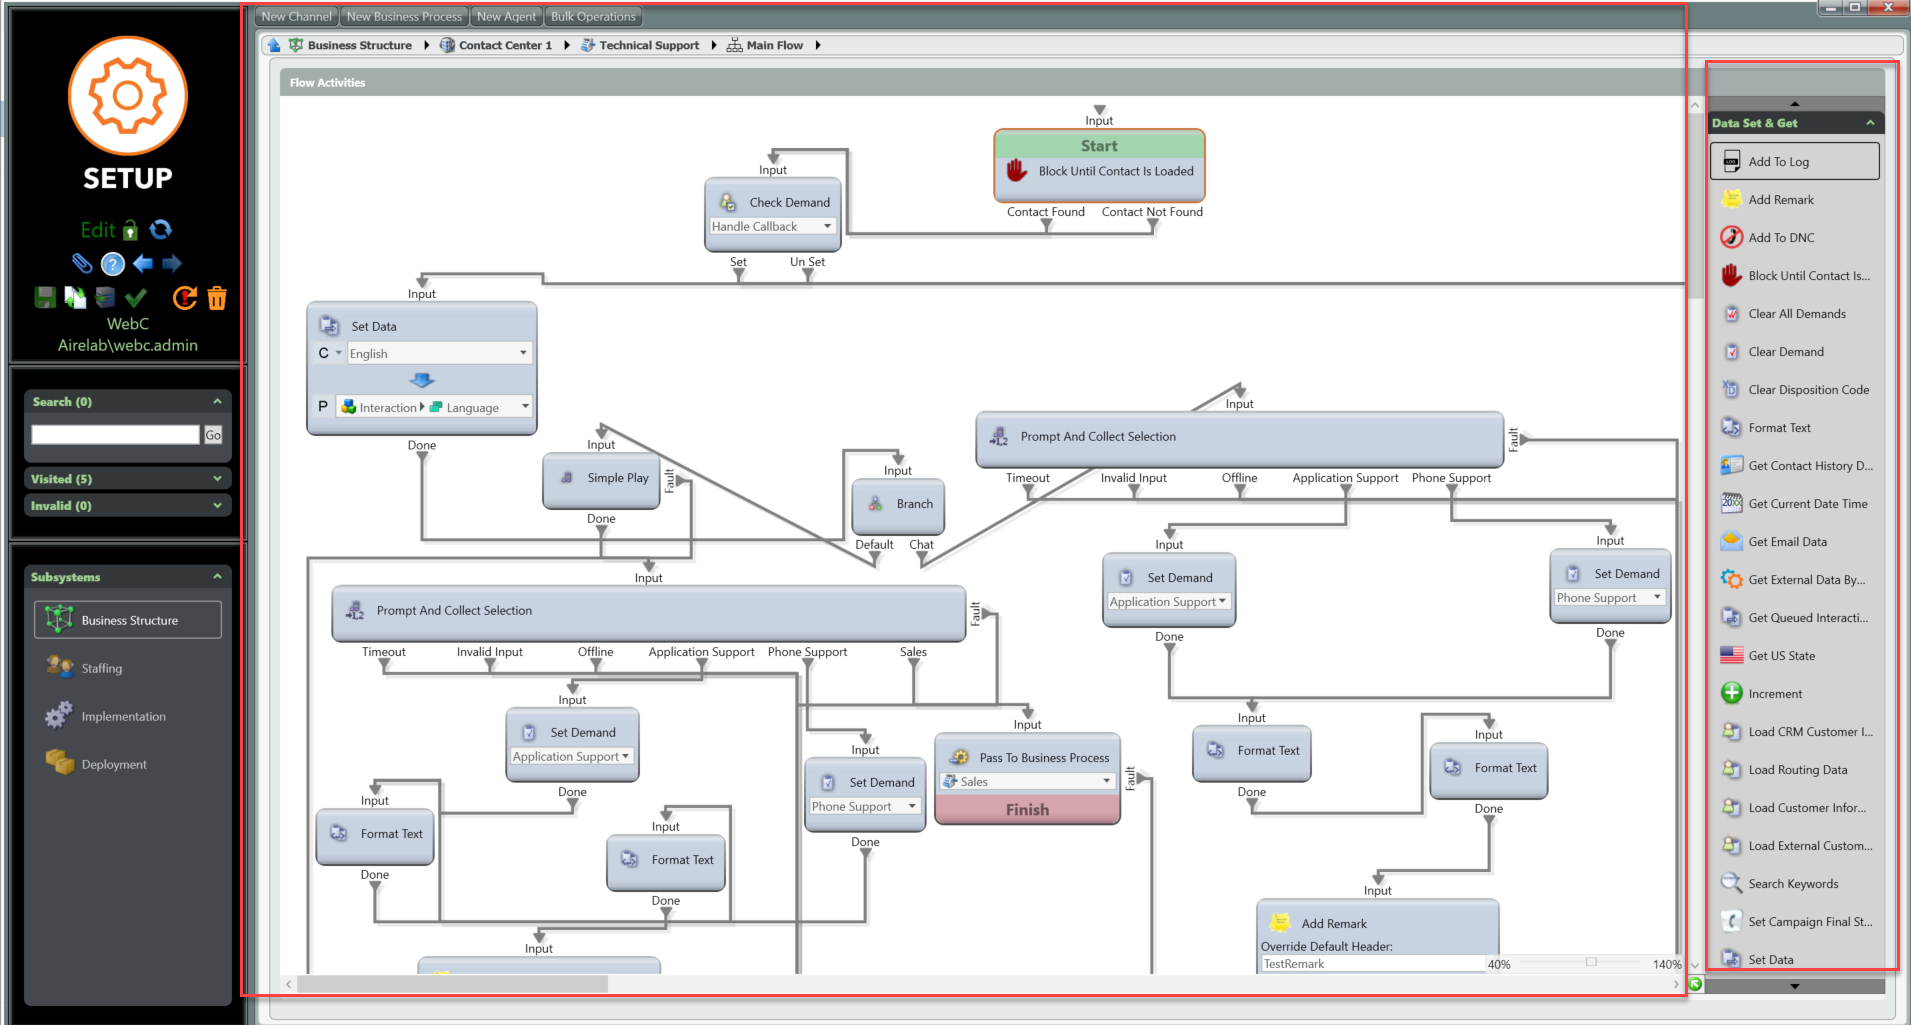Open the English dropdown in Set Data
The image size is (1911, 1025).
tap(523, 353)
